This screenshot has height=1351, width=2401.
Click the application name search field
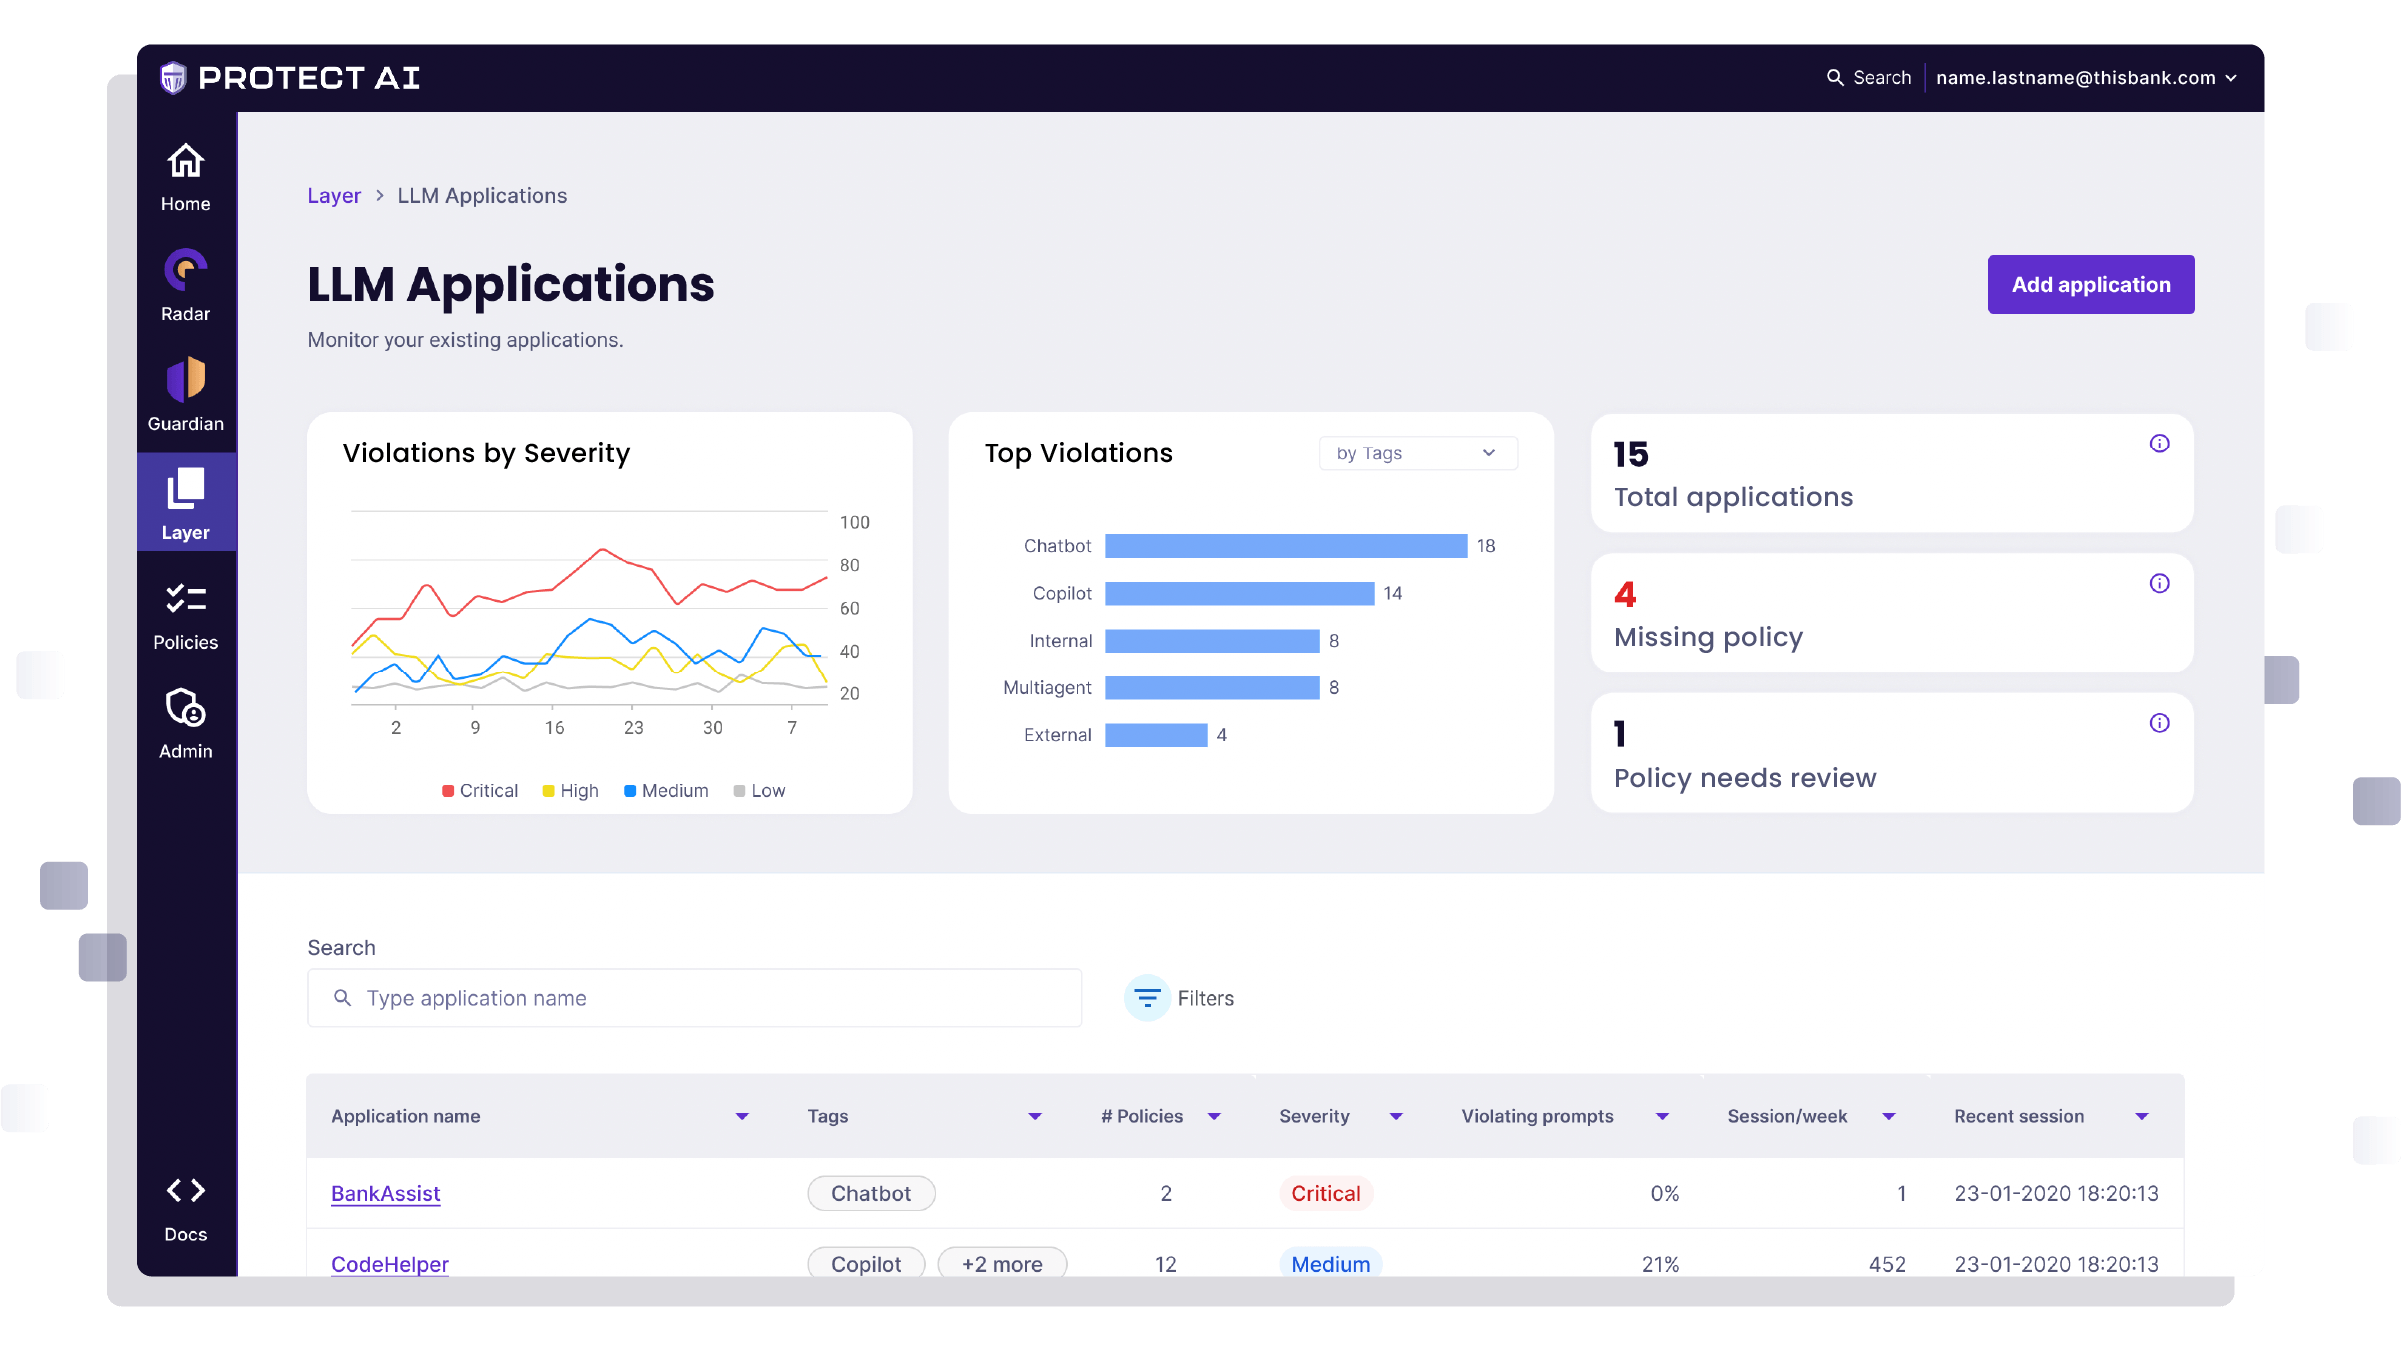pos(694,998)
